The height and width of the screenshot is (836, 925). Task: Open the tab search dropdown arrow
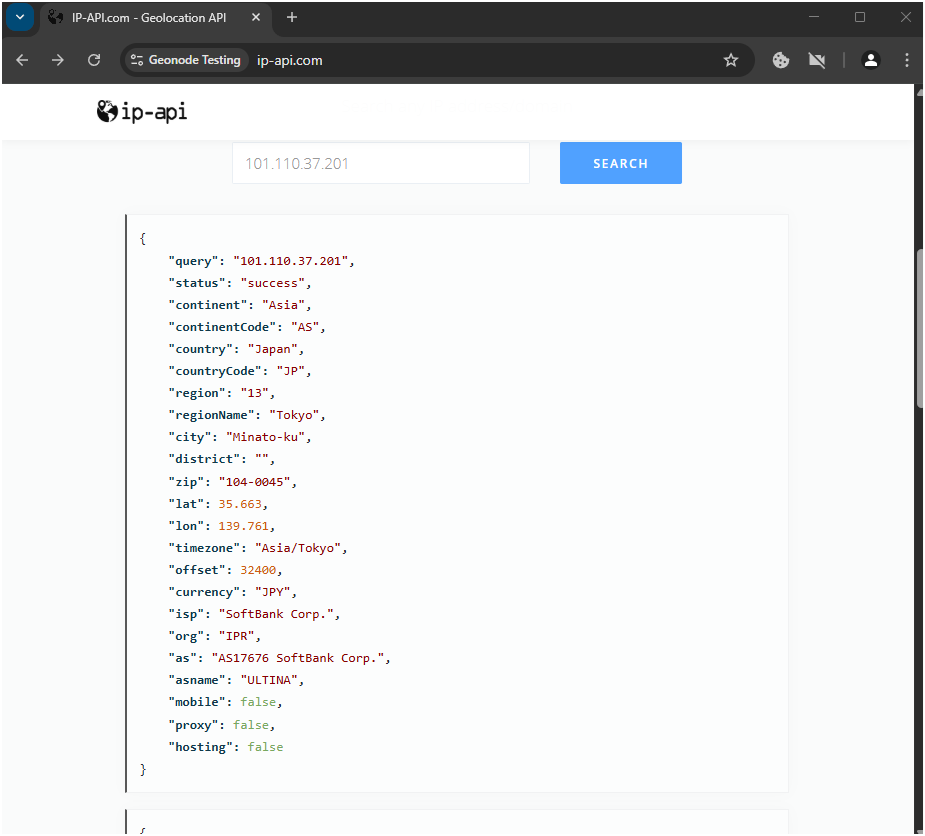click(x=19, y=17)
